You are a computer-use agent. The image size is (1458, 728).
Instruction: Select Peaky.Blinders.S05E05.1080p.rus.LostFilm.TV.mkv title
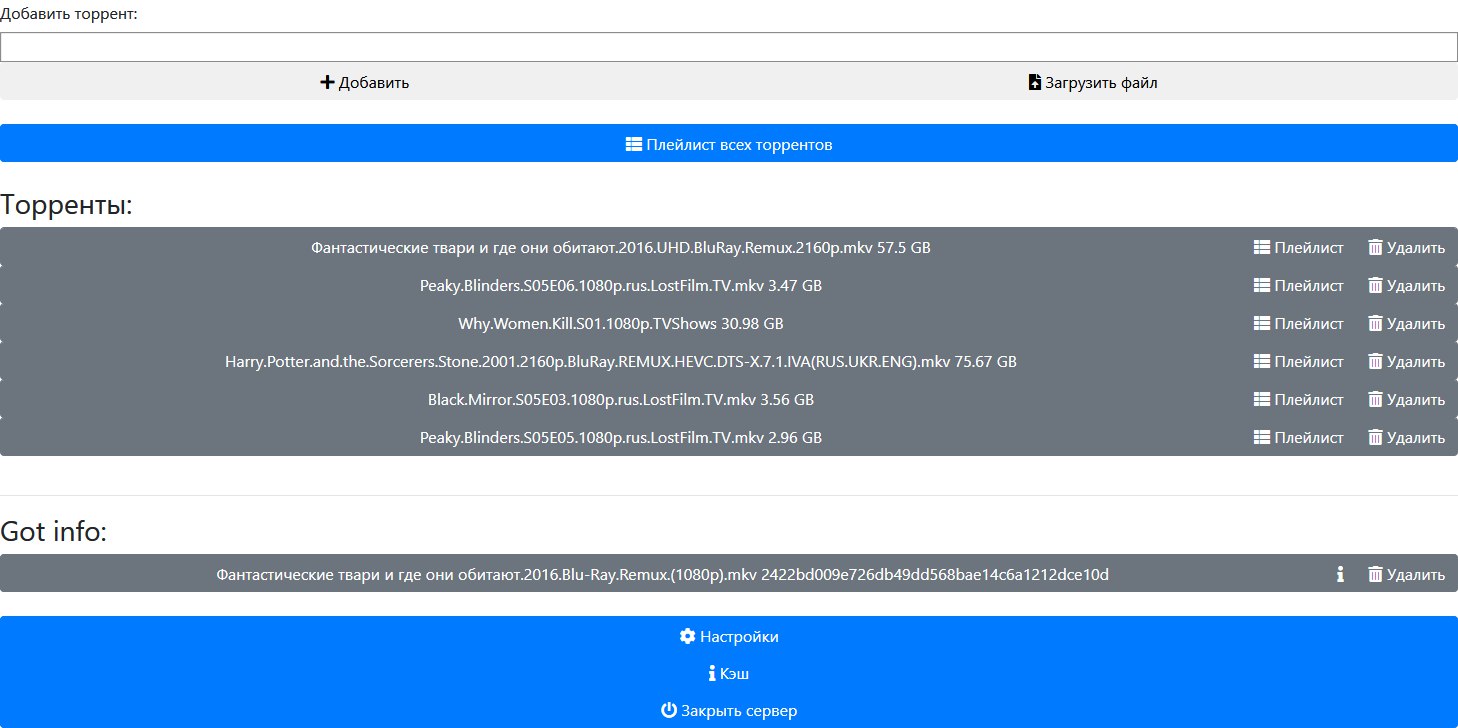pyautogui.click(x=621, y=437)
